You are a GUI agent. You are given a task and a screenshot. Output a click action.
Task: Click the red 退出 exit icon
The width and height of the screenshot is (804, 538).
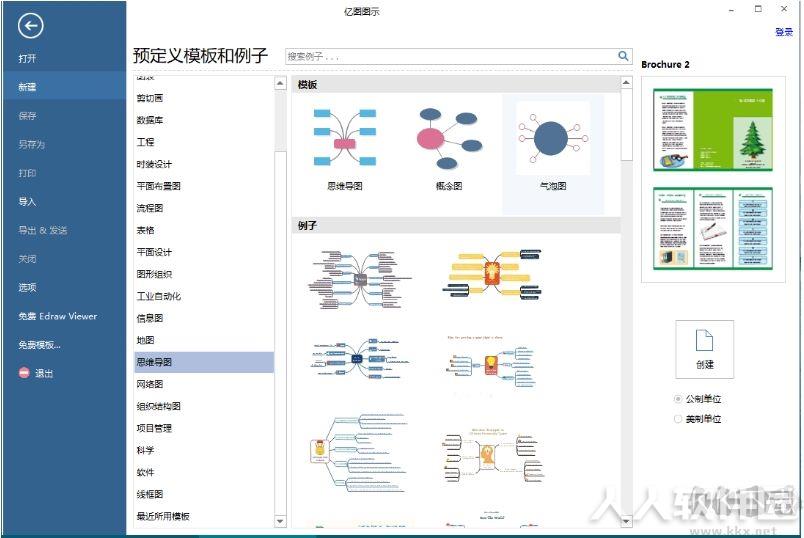(x=24, y=373)
